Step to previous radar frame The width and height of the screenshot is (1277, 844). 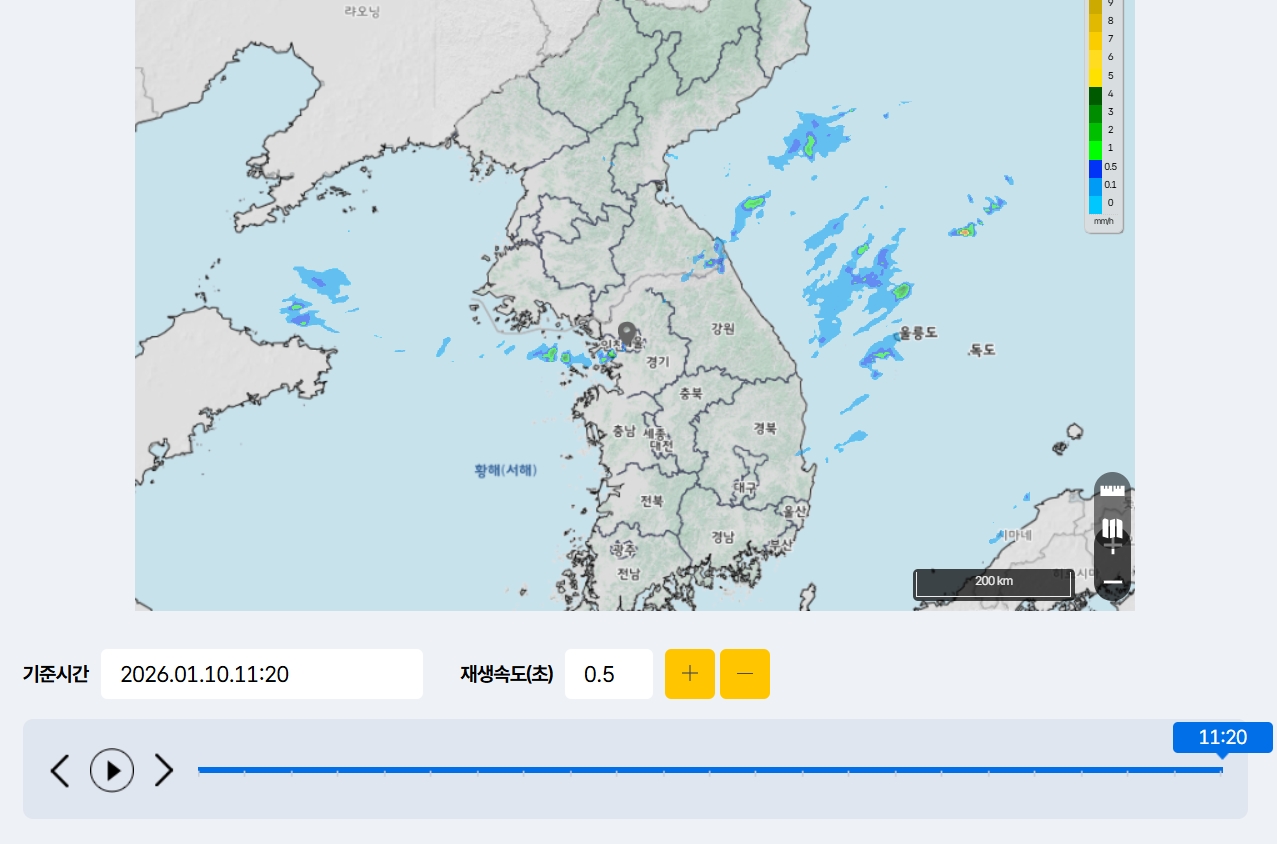(x=60, y=770)
